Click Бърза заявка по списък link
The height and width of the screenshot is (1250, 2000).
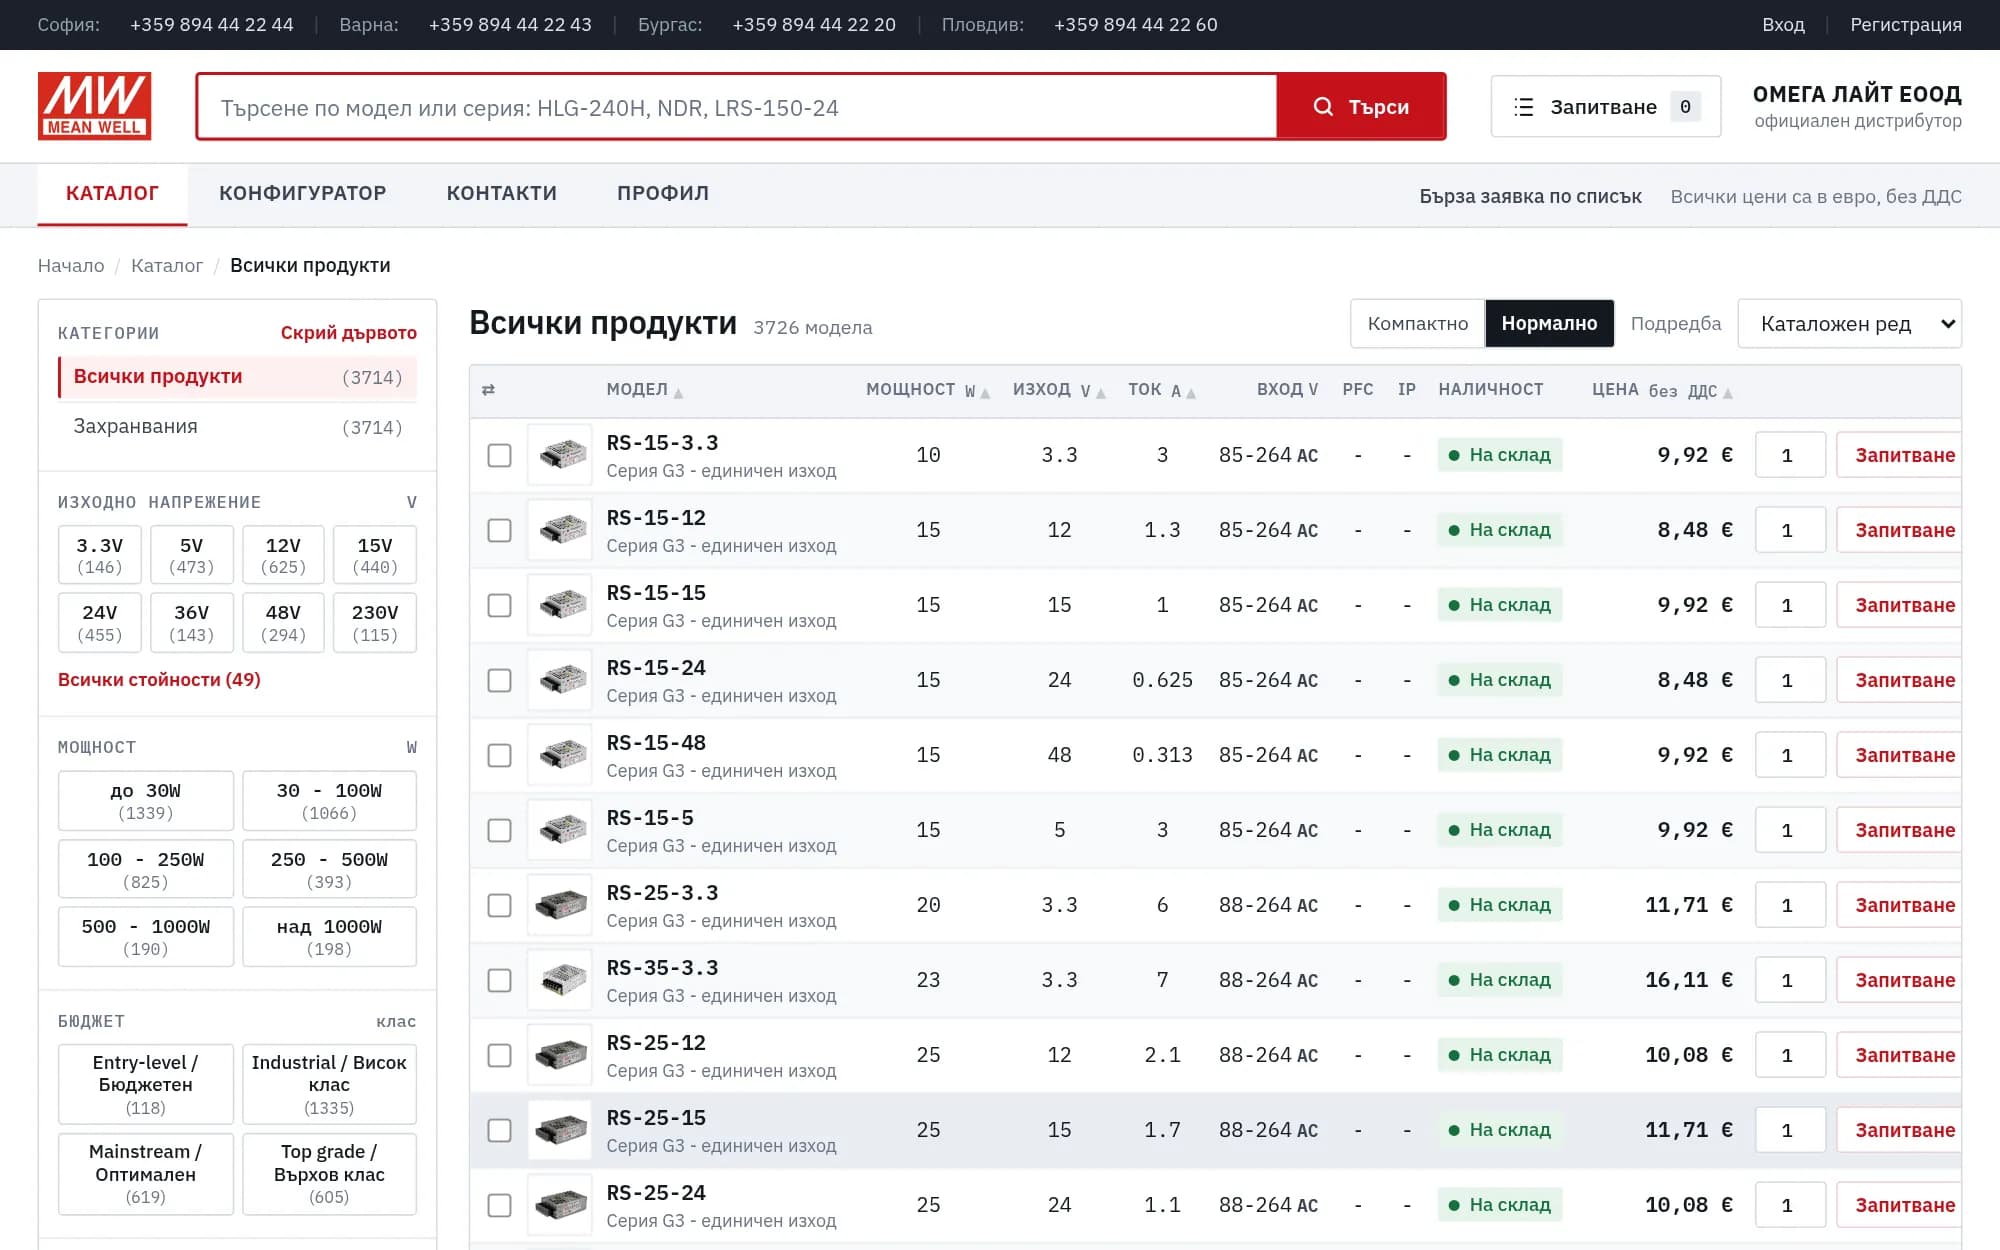(x=1530, y=196)
